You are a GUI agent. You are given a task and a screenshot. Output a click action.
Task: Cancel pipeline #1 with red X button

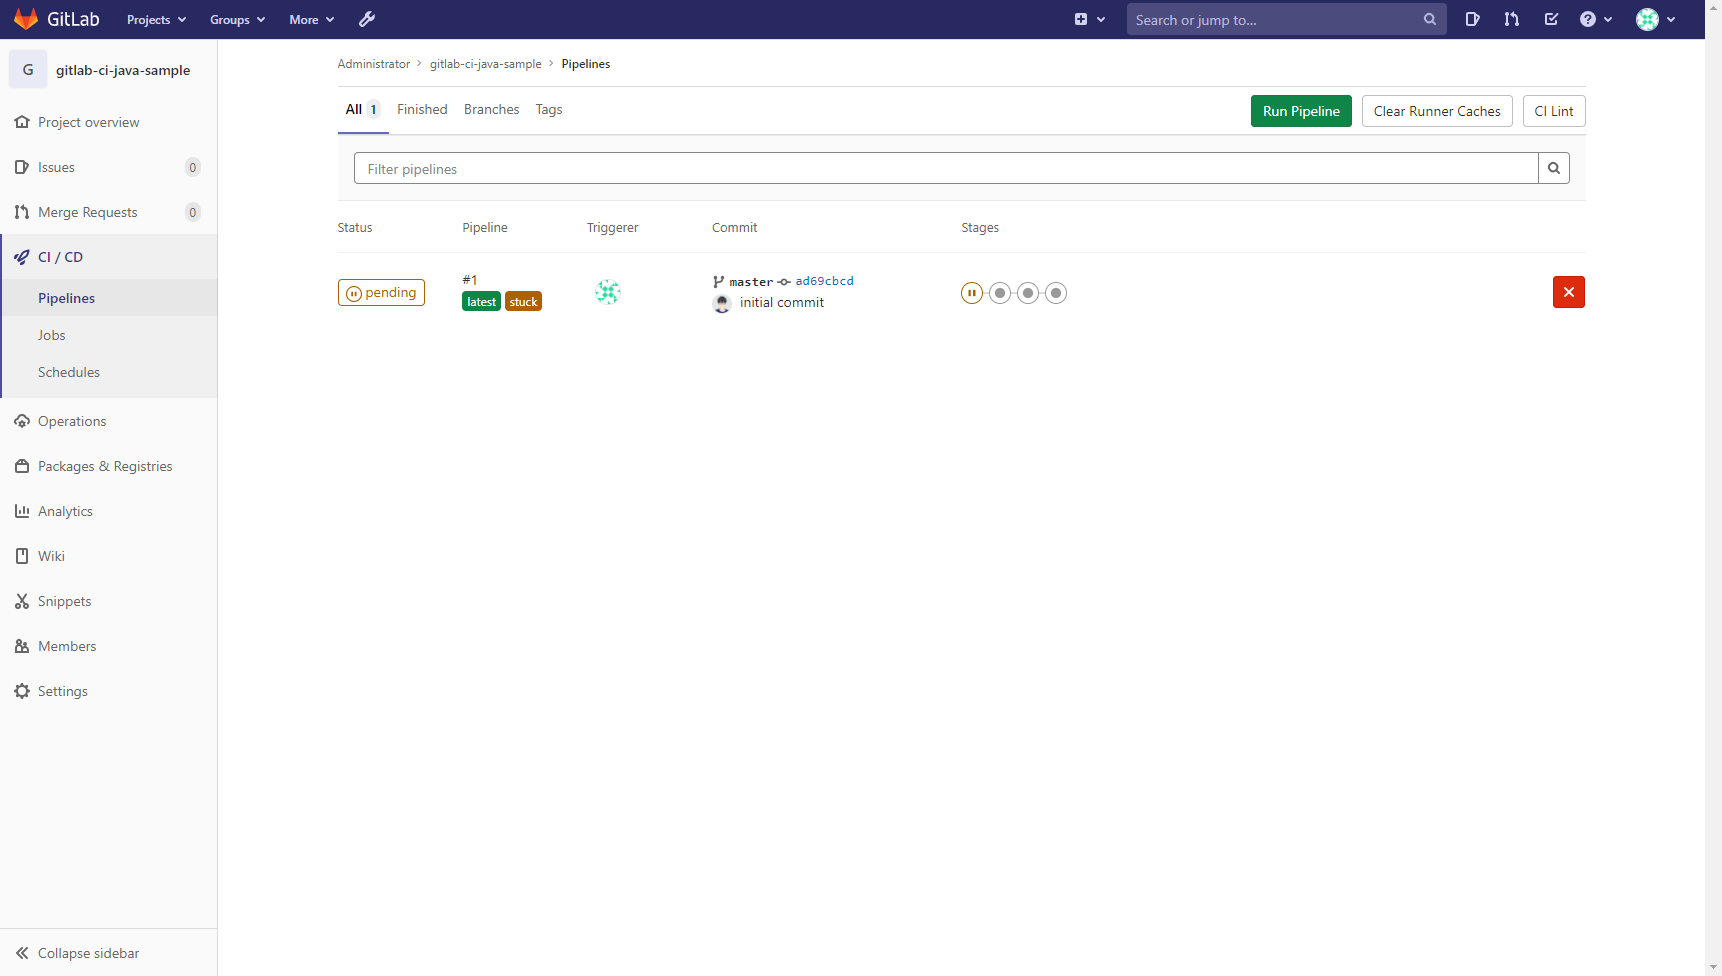tap(1569, 292)
